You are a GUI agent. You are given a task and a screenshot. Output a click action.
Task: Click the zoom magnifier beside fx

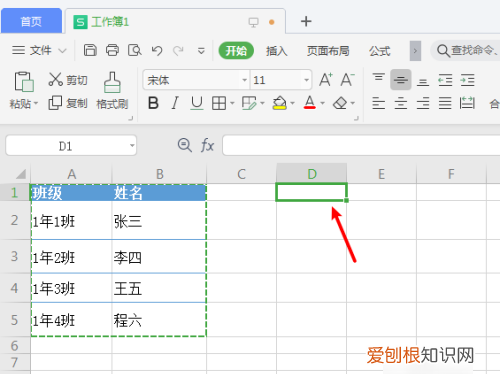click(x=185, y=145)
